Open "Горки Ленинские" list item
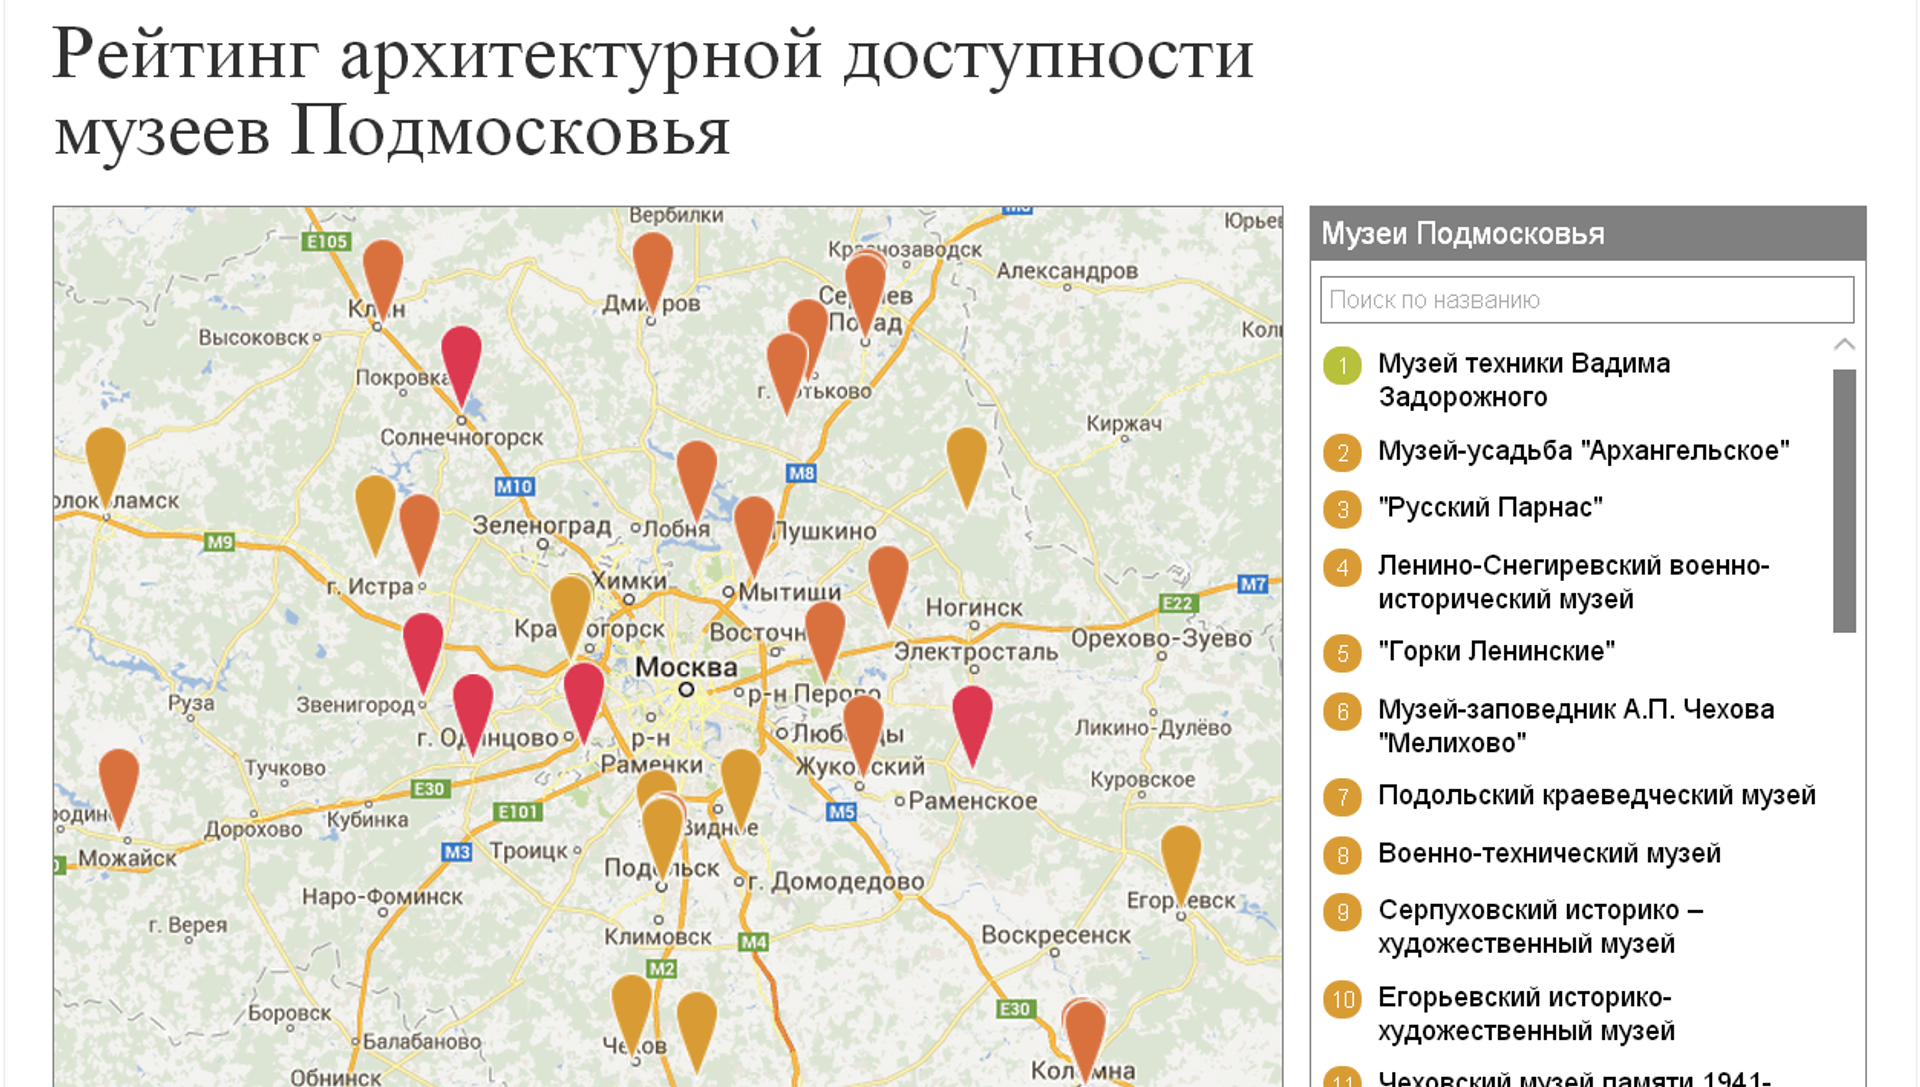 [x=1496, y=652]
